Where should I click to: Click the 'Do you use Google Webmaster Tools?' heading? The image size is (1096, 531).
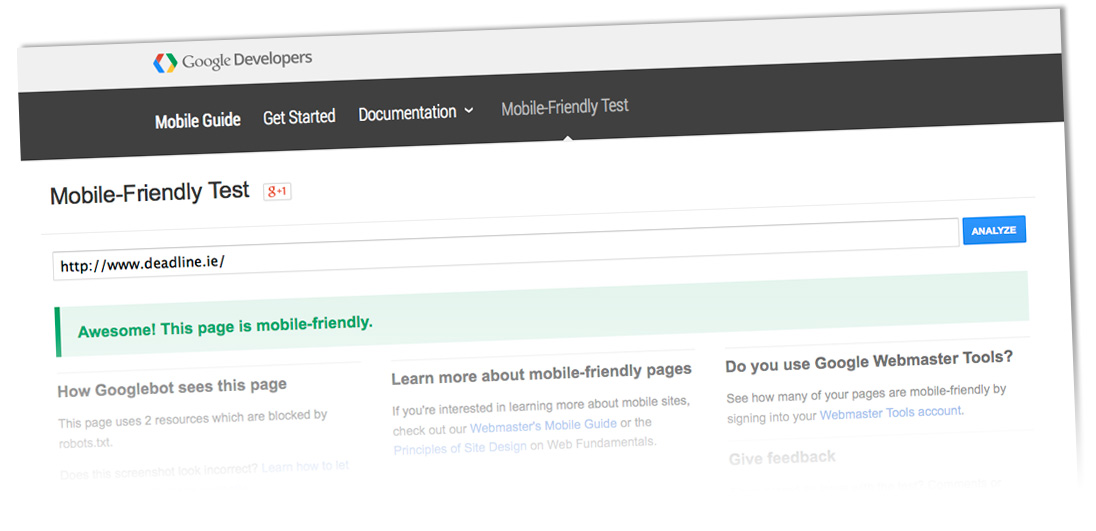click(869, 361)
